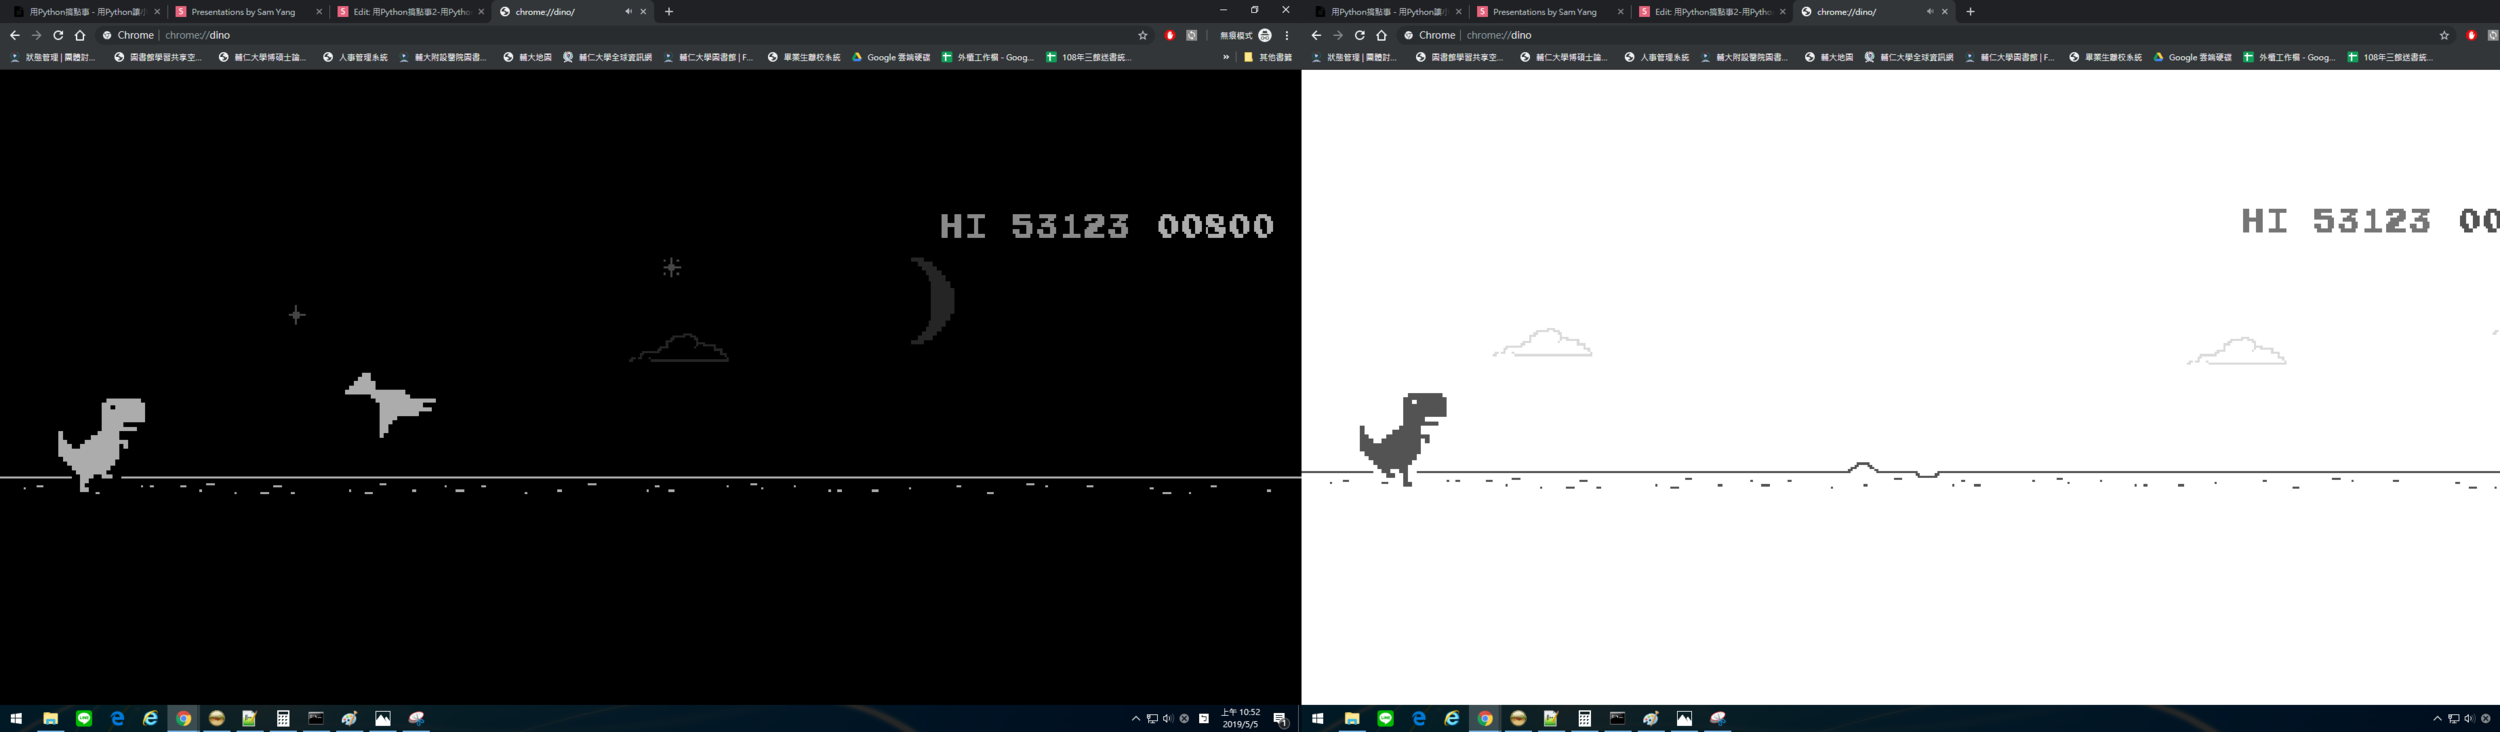
Task: Open the clock showing 上午 10:52
Action: [1241, 718]
